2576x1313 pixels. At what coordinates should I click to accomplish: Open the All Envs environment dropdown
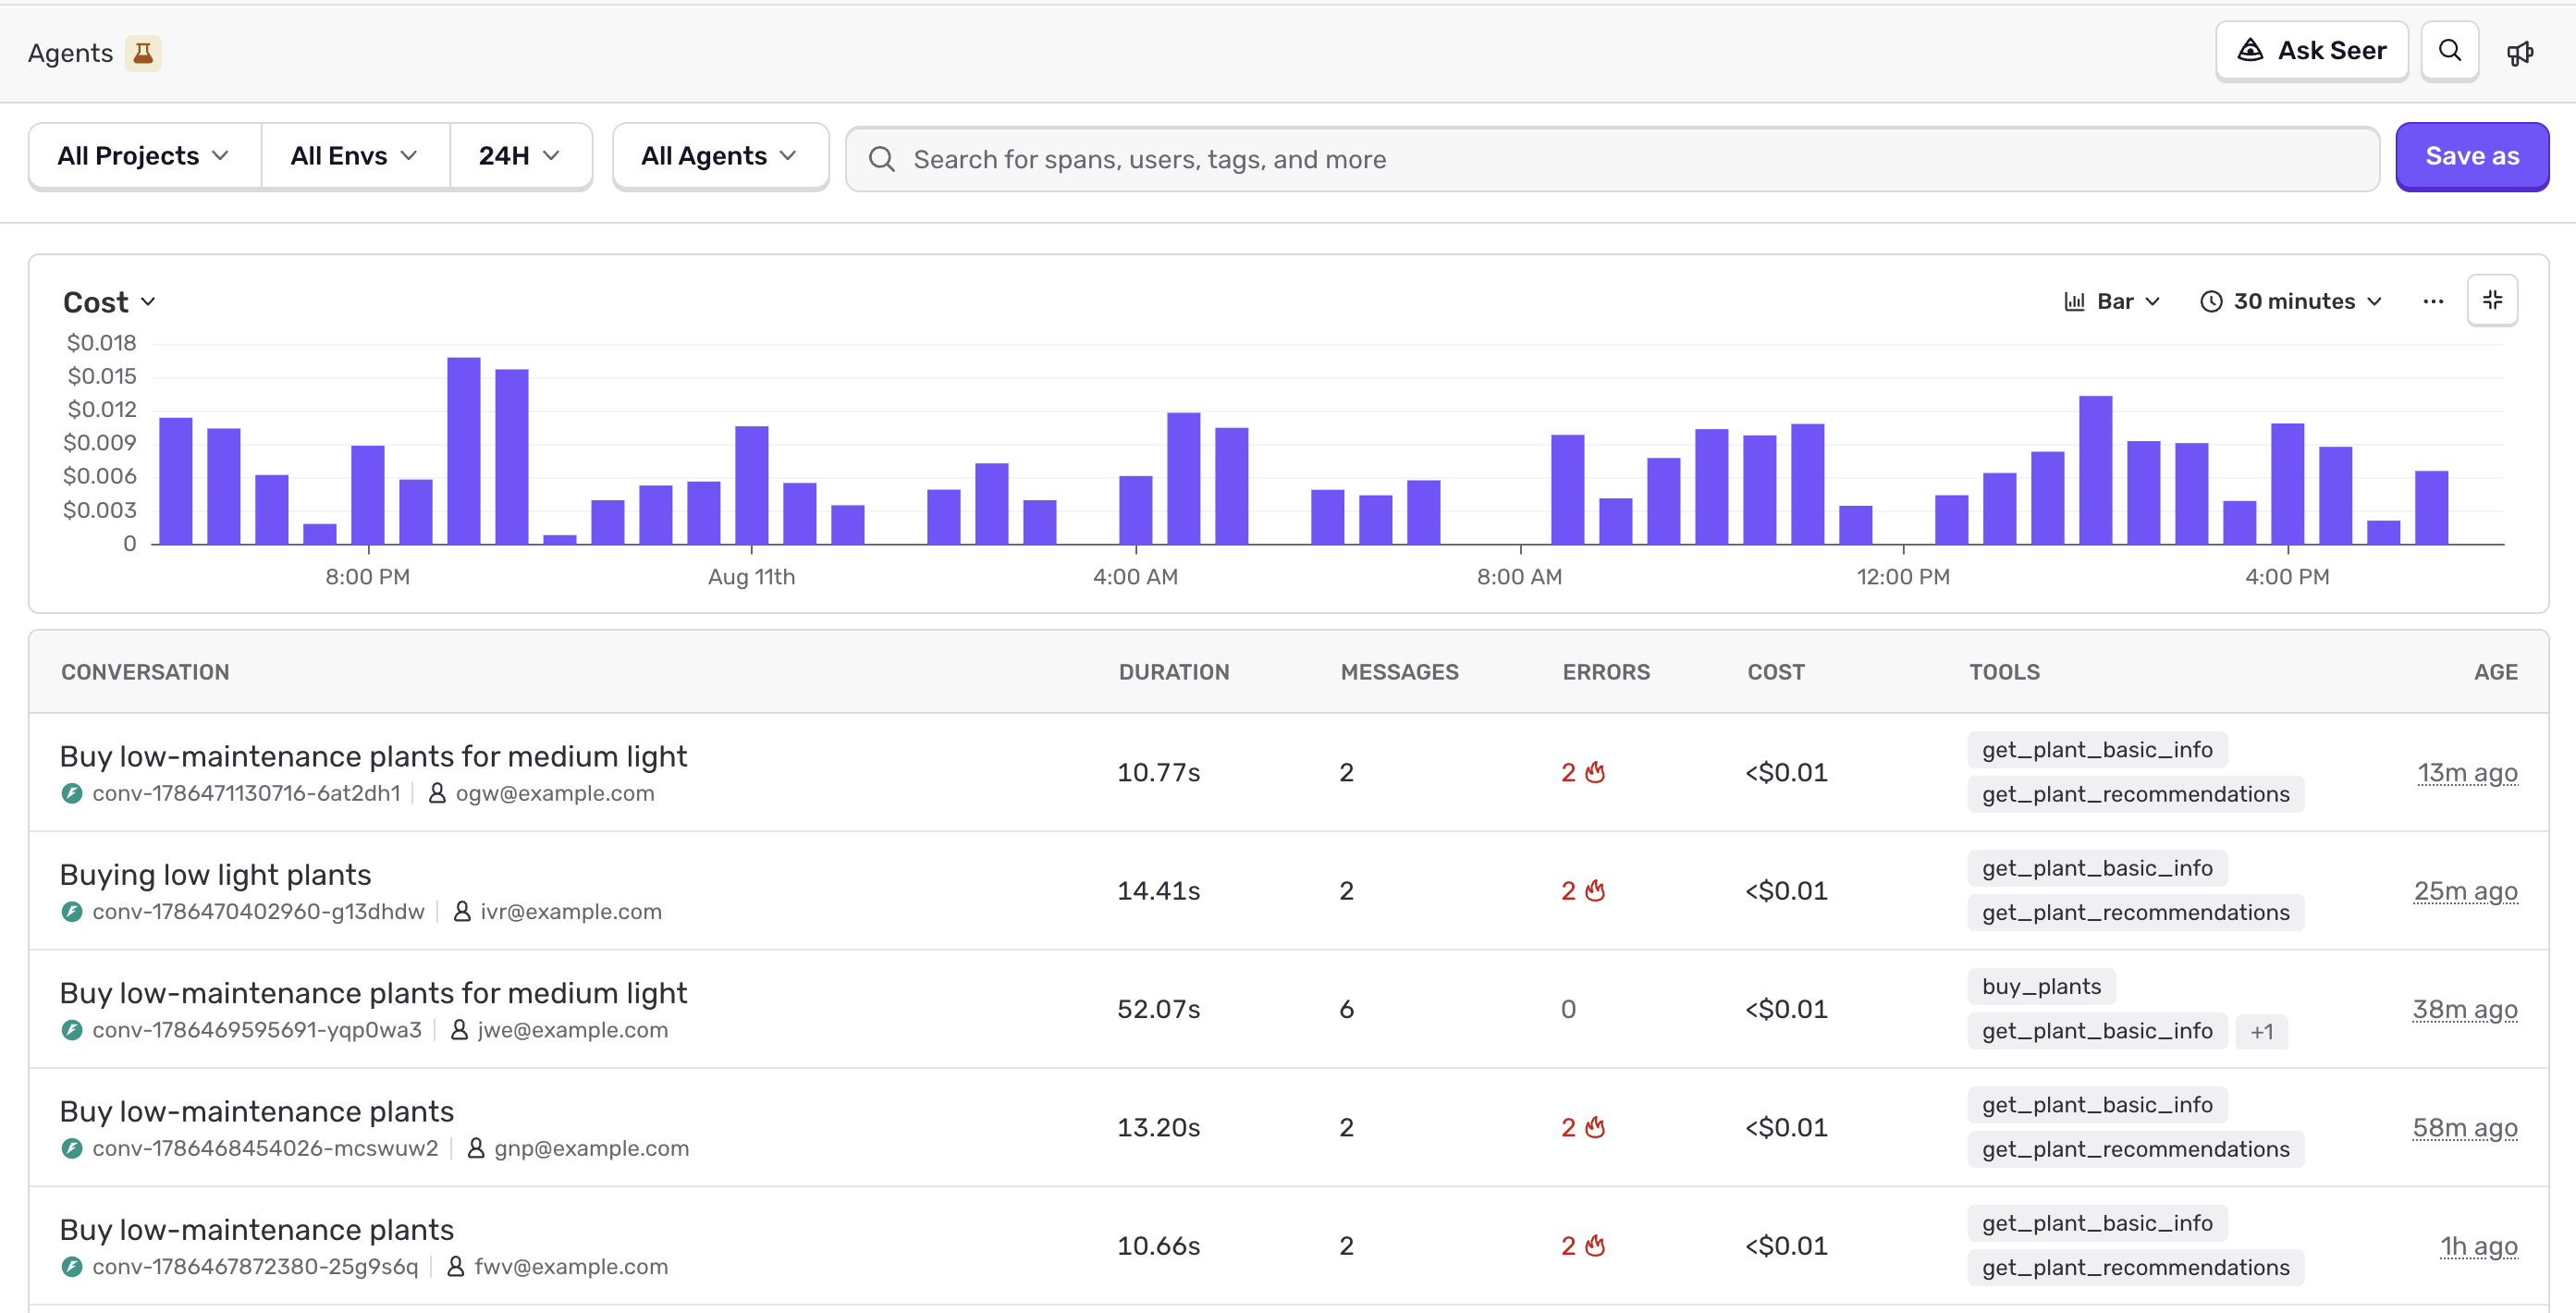point(355,156)
